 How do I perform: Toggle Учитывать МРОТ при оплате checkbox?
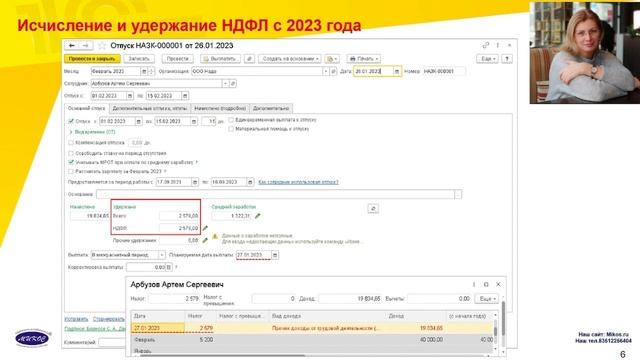click(71, 162)
